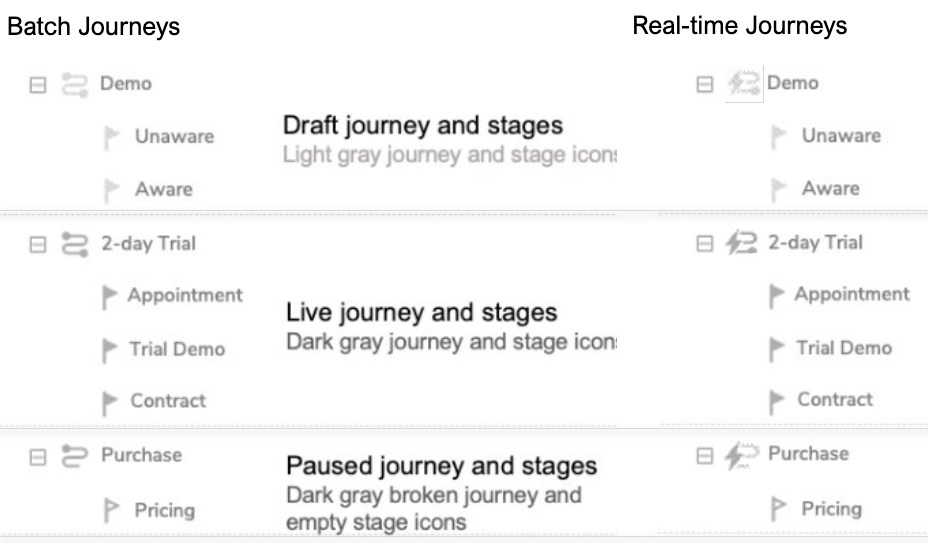
Task: Collapse the batch Purchase journey
Action: point(37,457)
